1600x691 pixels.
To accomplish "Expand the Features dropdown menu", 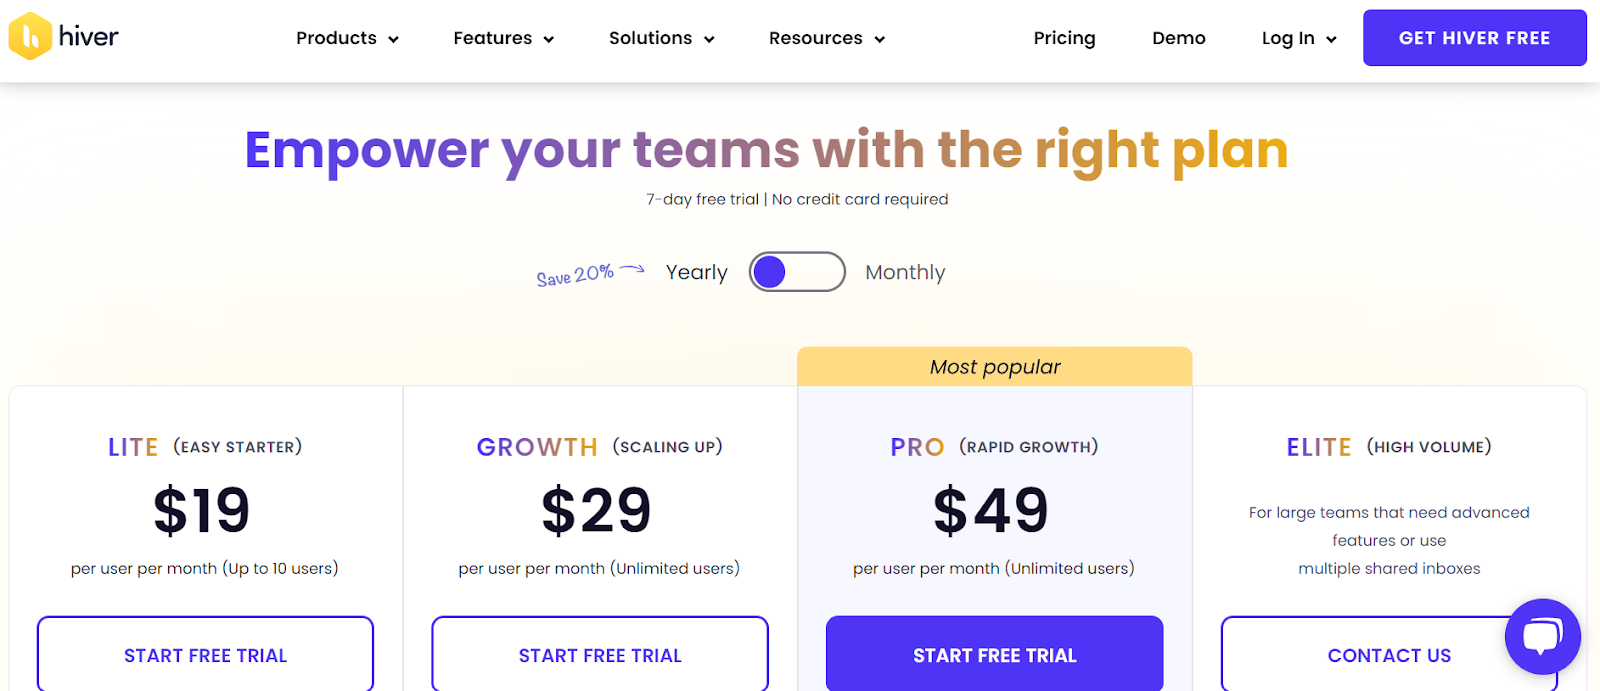I will [503, 38].
